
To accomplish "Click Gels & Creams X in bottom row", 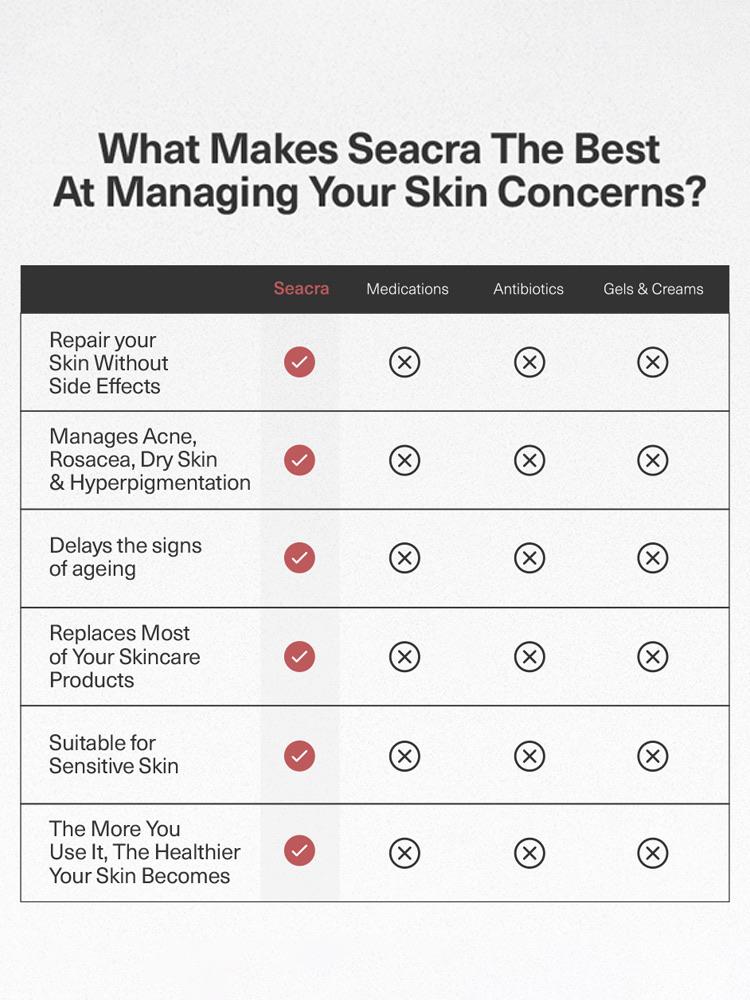I will [x=652, y=853].
